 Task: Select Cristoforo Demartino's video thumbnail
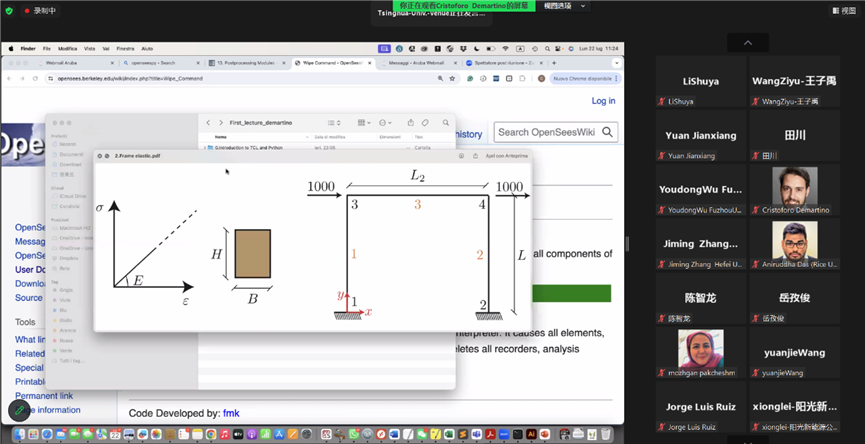795,187
